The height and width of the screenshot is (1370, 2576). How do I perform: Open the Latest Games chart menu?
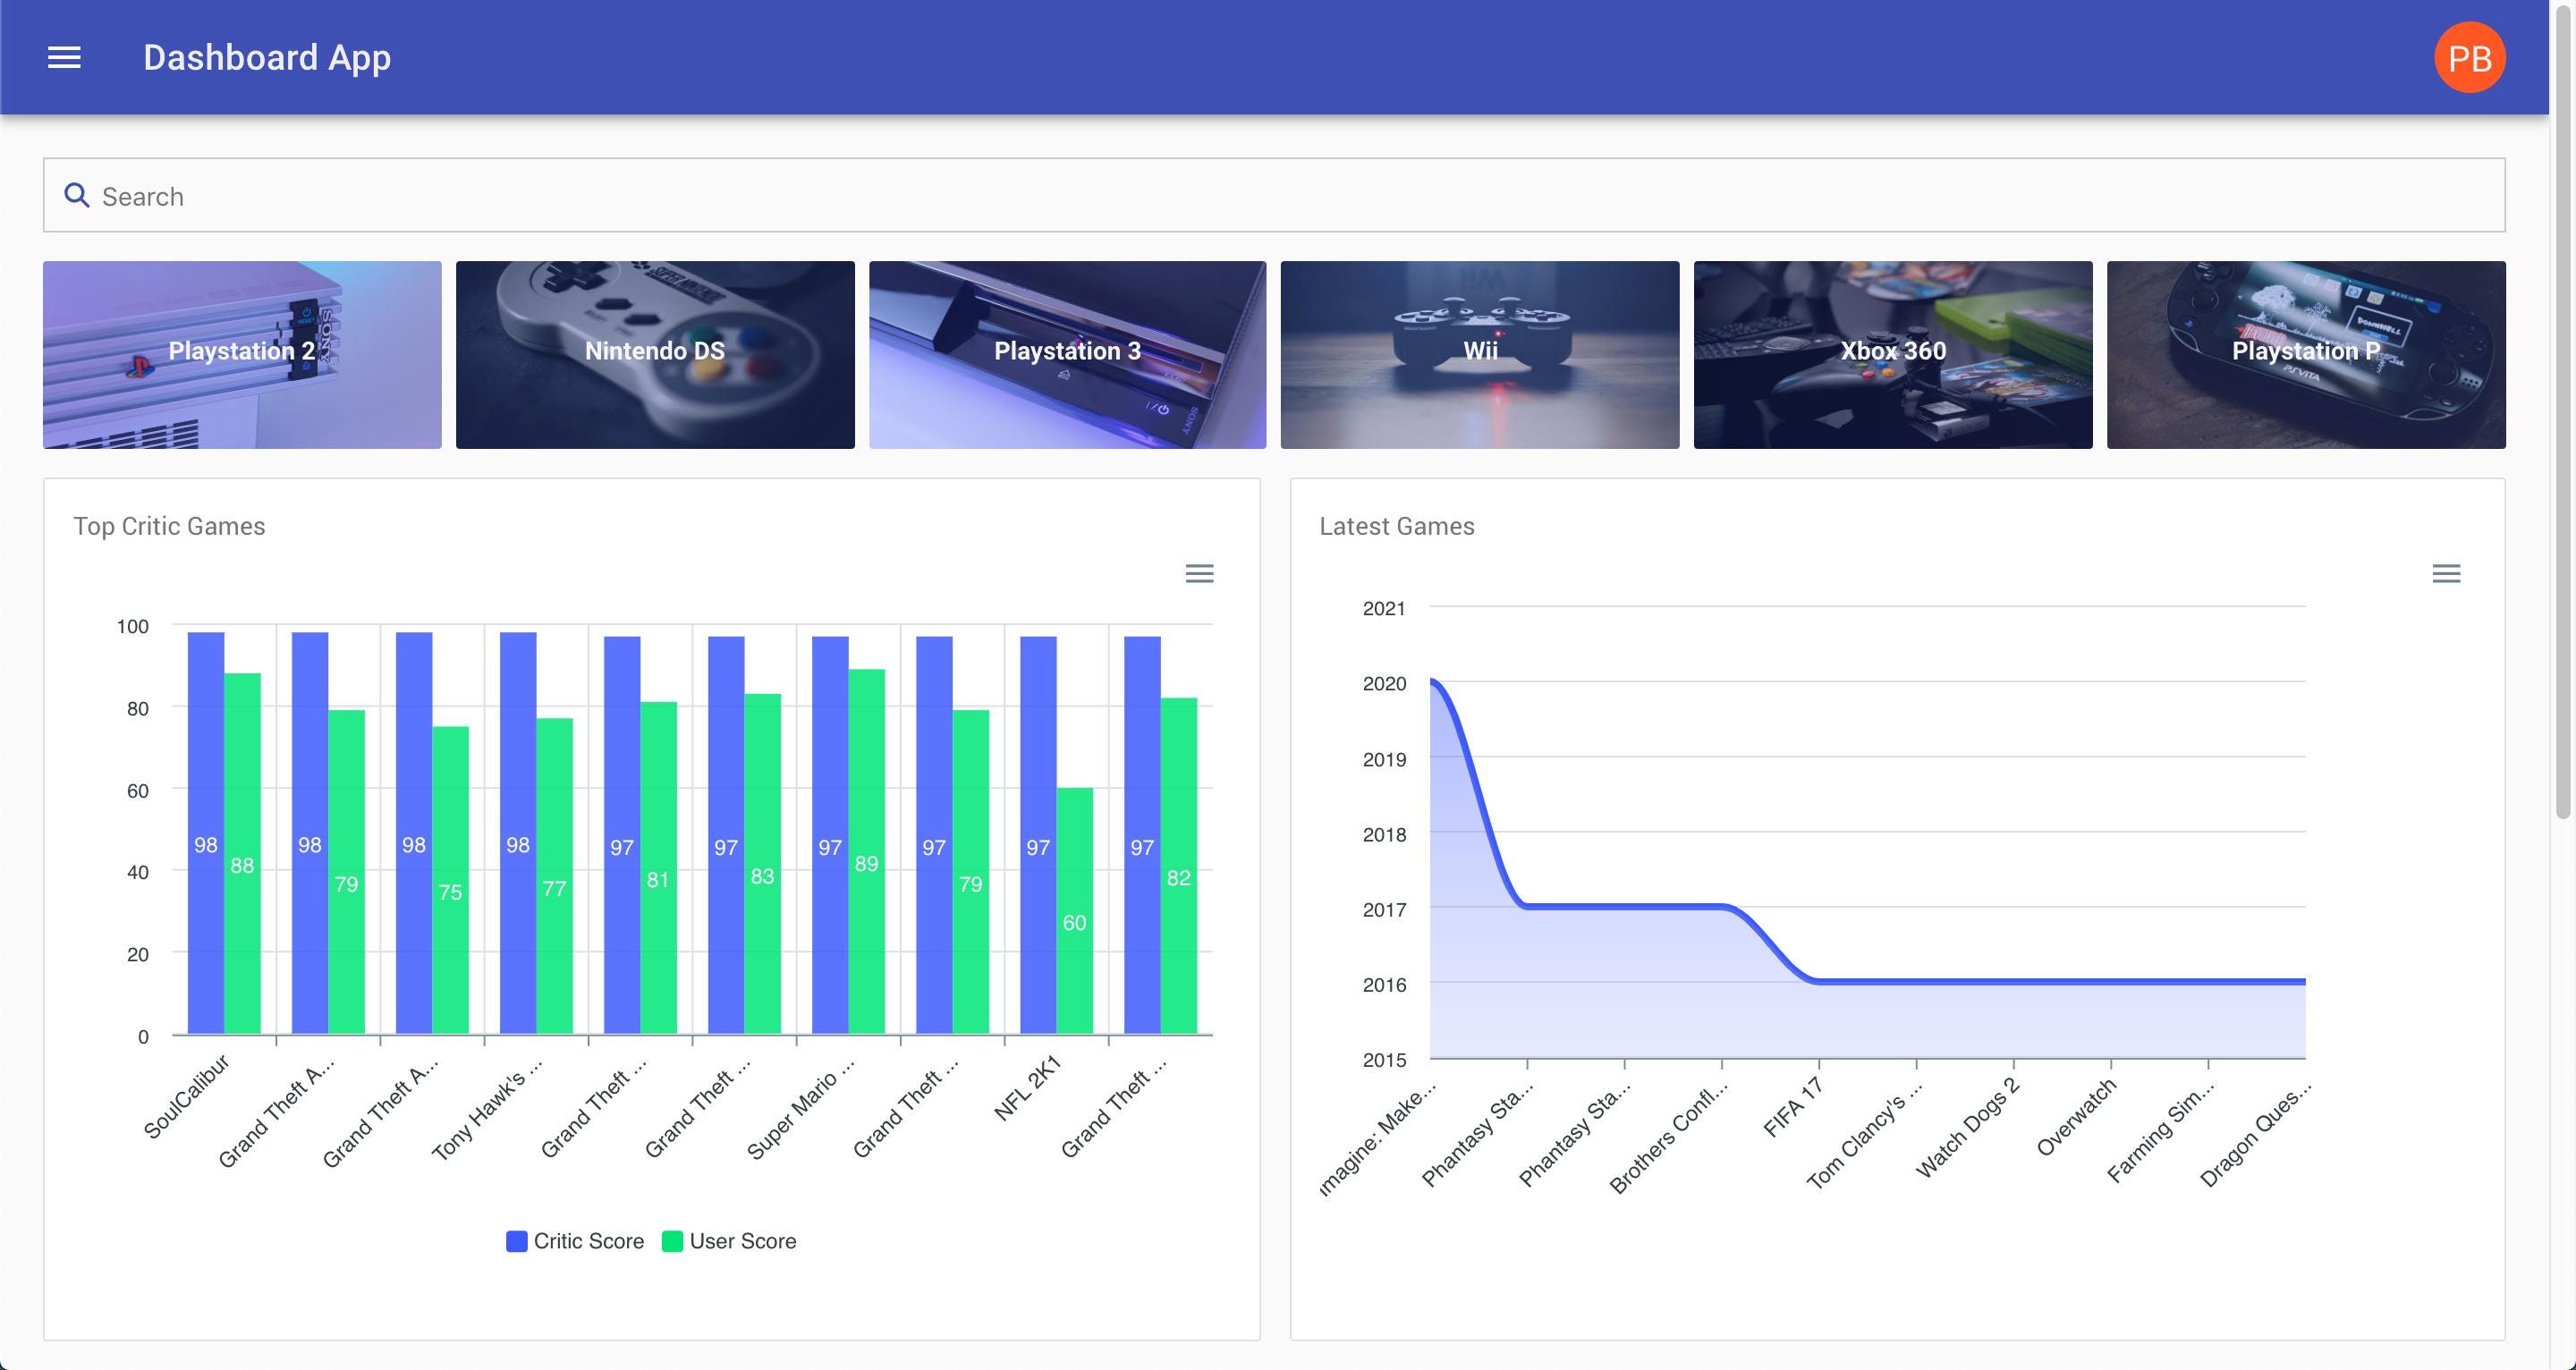click(x=2446, y=573)
